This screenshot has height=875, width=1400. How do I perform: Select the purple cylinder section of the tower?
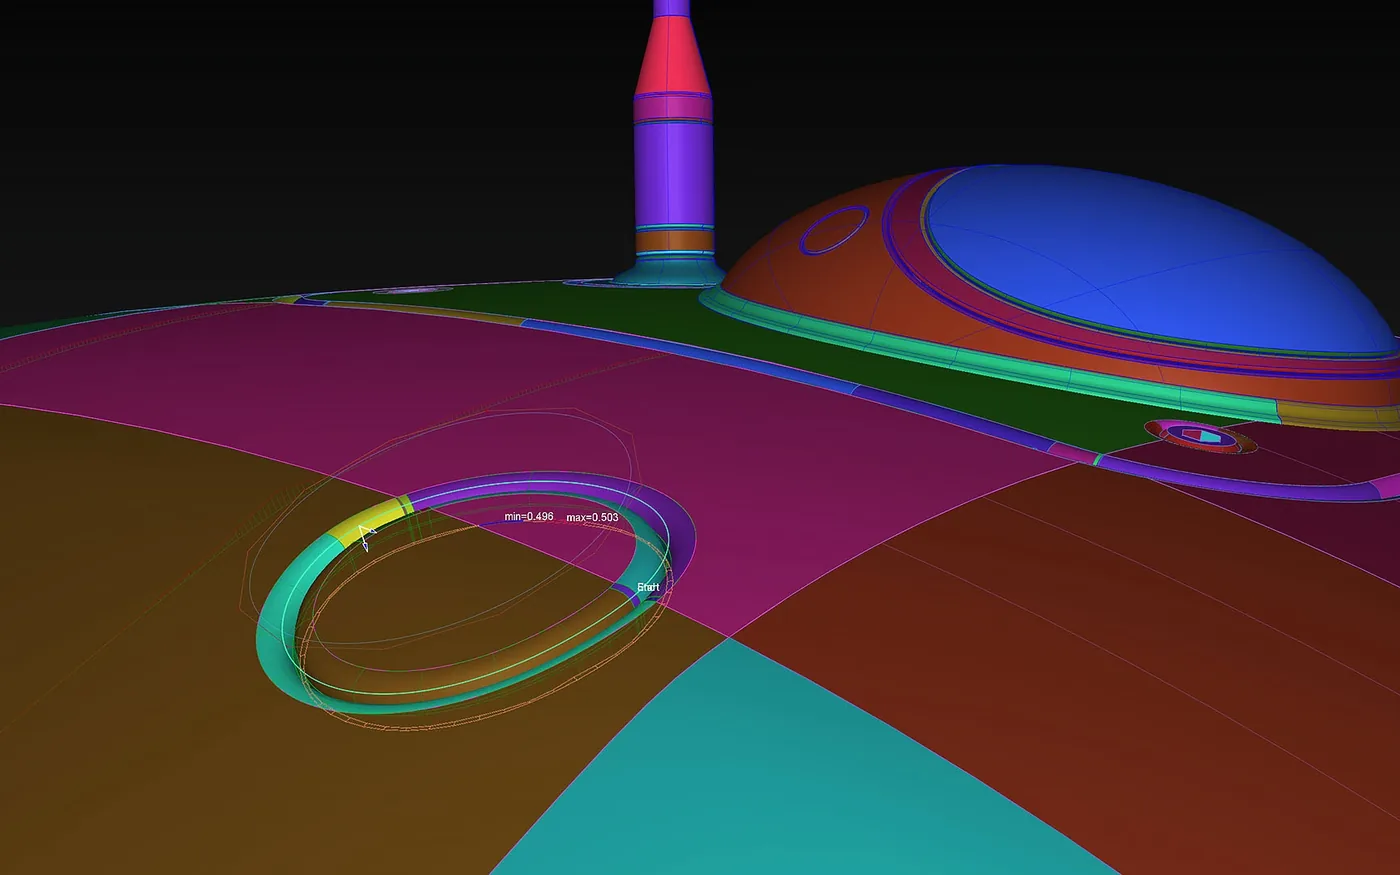click(674, 174)
